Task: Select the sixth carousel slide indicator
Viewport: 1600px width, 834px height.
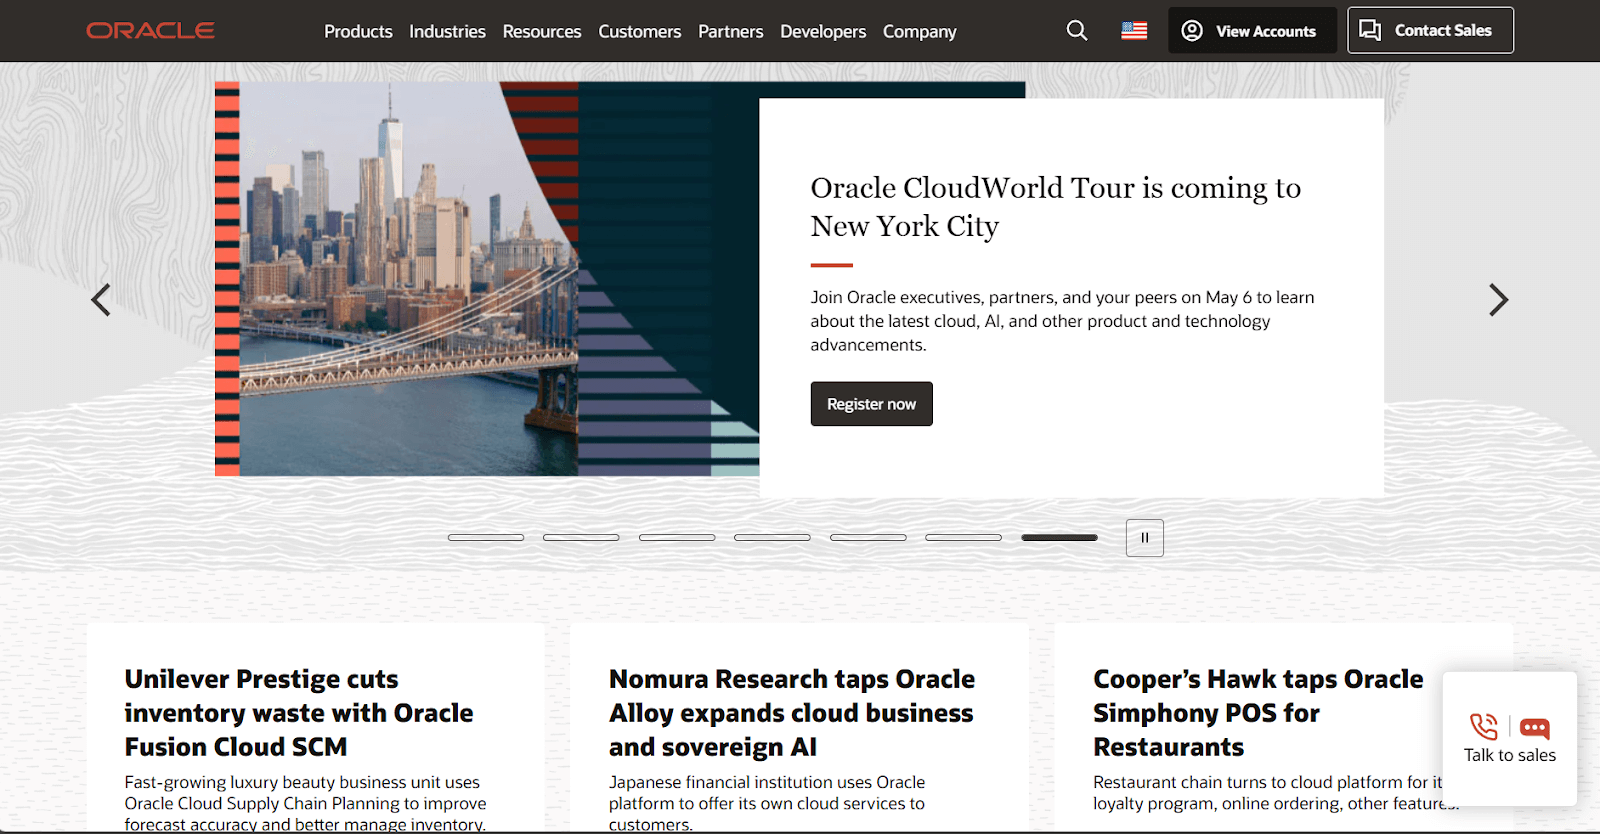Action: click(x=963, y=538)
